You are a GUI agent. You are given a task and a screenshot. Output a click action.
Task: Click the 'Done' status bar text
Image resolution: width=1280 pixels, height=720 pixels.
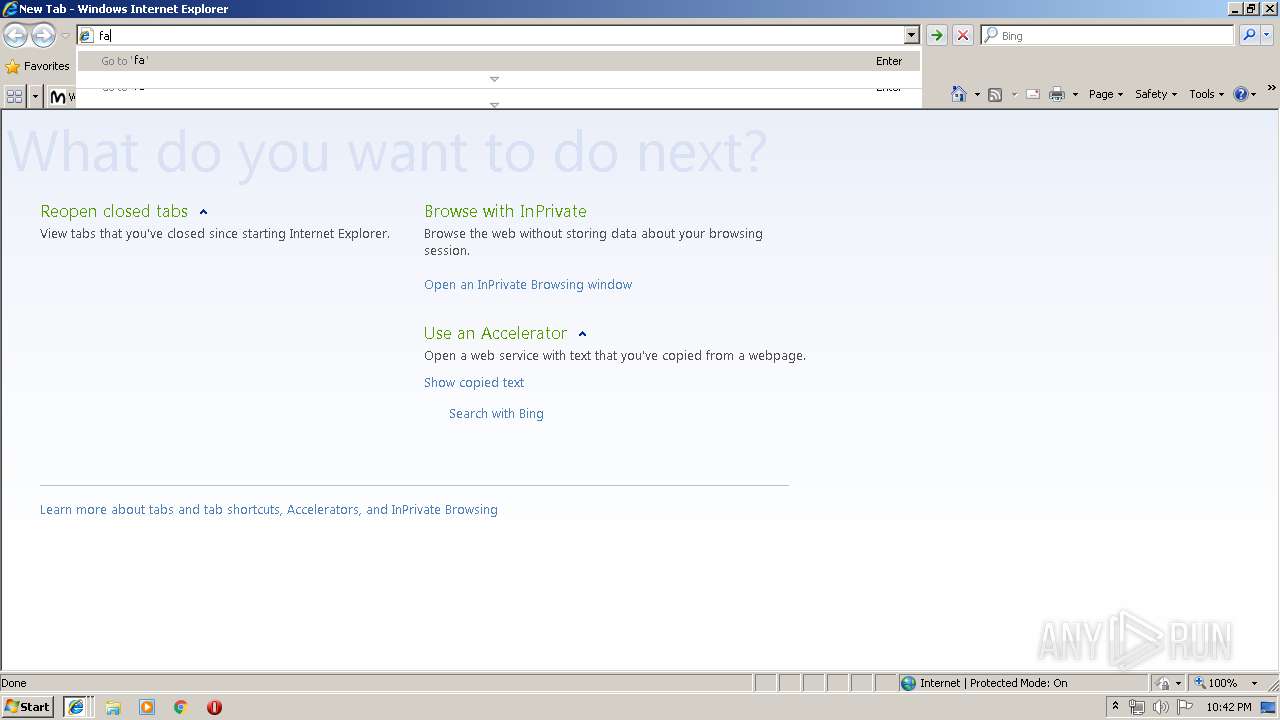[14, 683]
